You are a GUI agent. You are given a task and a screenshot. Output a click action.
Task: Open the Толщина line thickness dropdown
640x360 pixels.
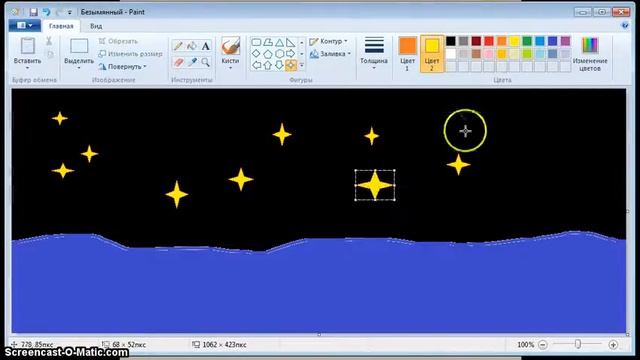374,53
